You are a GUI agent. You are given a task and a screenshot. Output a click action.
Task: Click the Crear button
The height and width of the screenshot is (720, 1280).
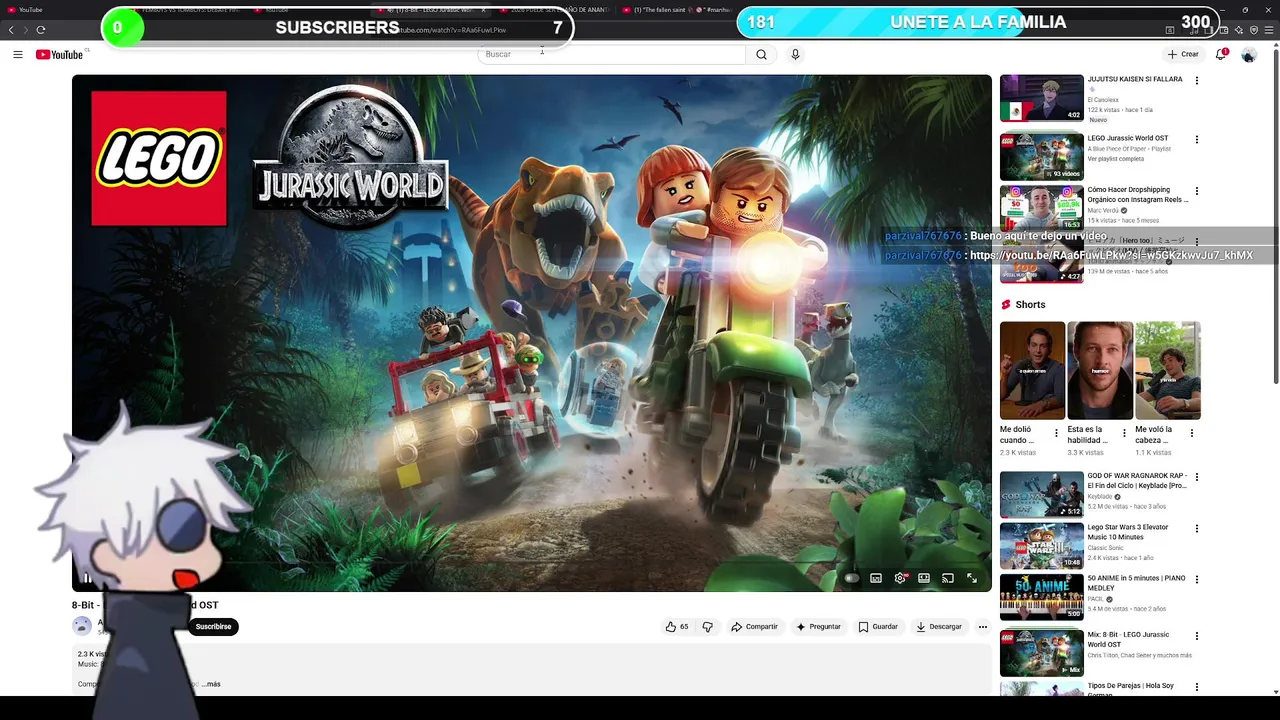click(1183, 54)
